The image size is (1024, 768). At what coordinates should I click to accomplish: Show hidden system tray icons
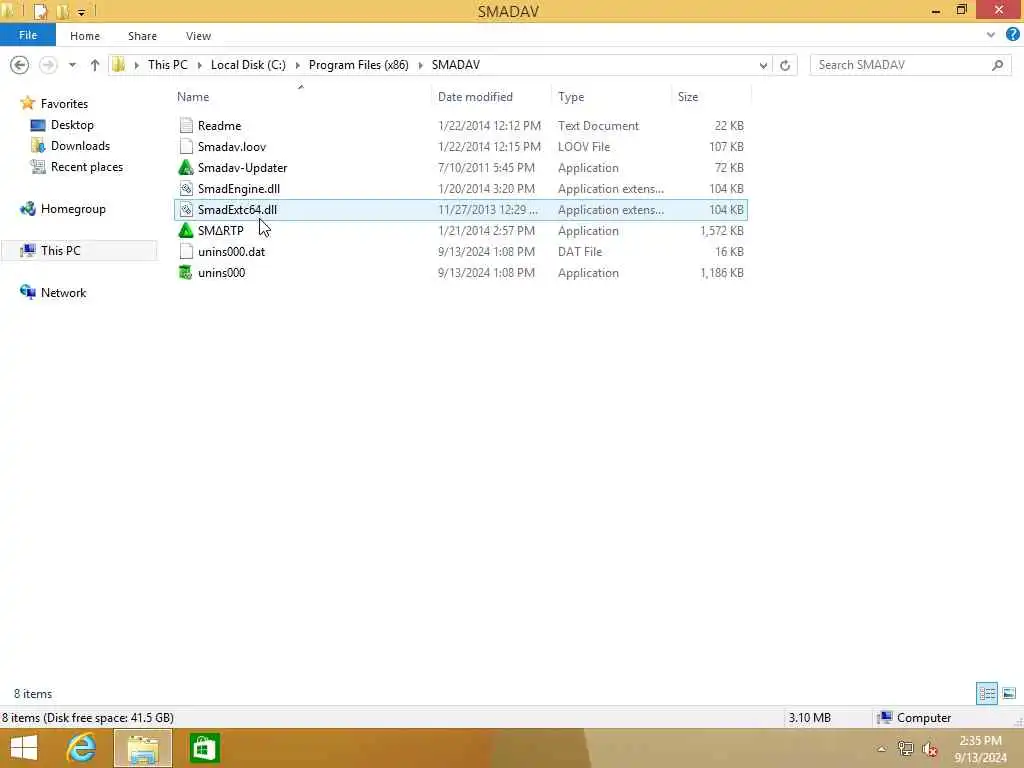point(882,749)
